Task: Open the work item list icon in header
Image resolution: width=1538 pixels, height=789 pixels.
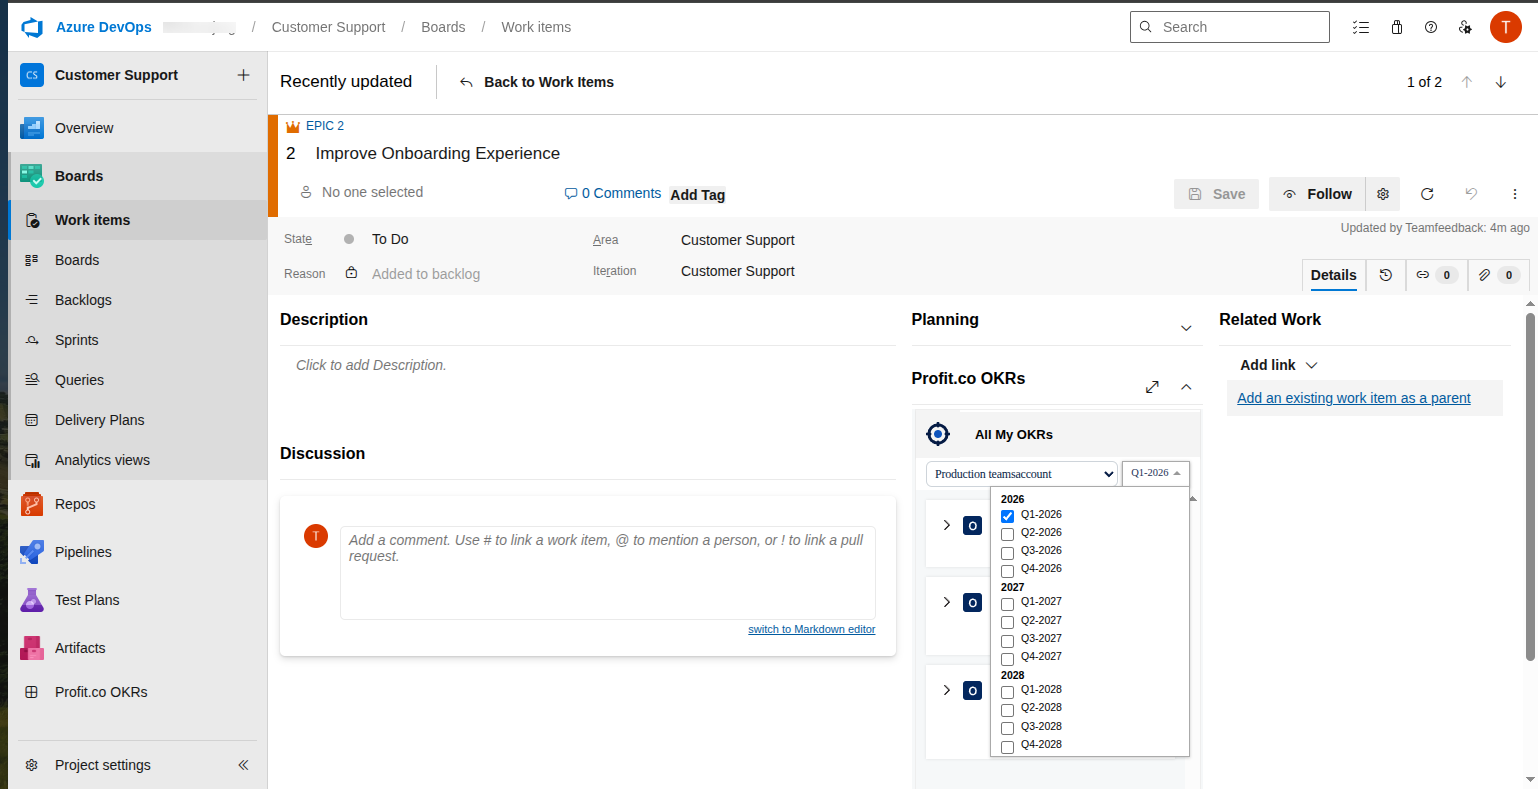Action: (x=1360, y=27)
